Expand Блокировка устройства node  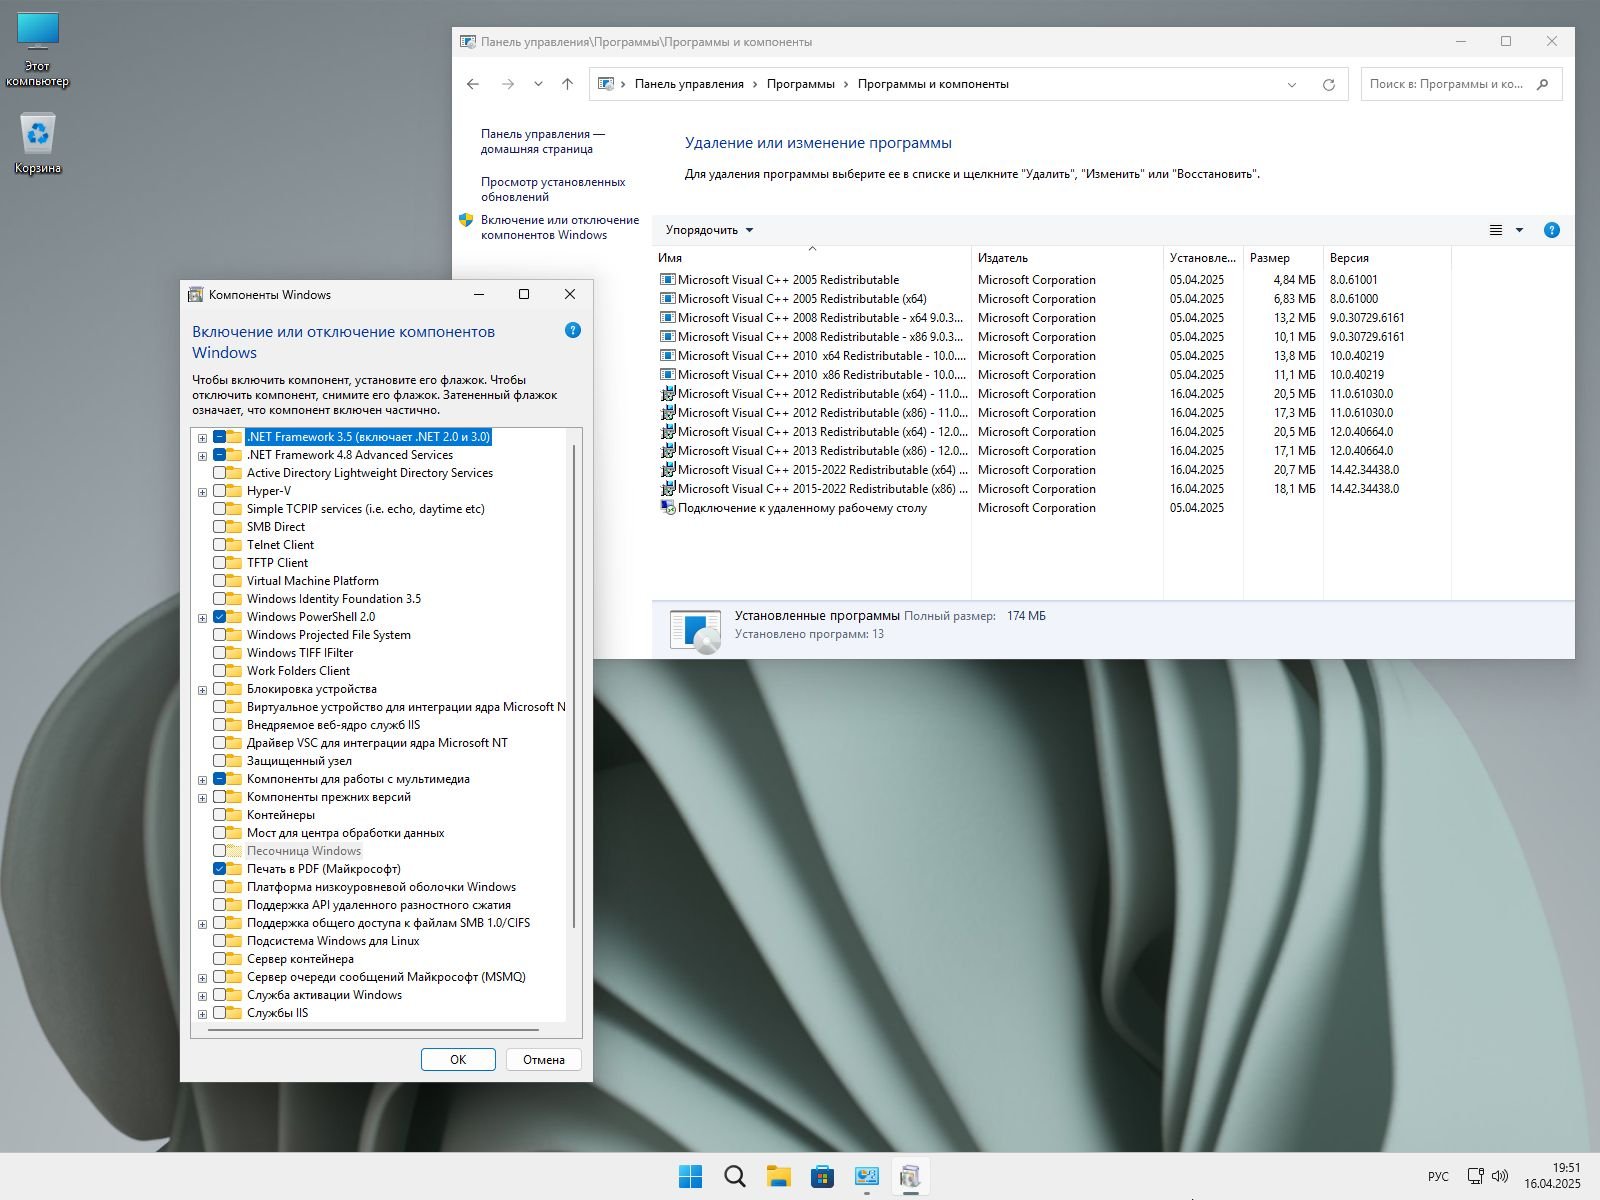tap(202, 690)
